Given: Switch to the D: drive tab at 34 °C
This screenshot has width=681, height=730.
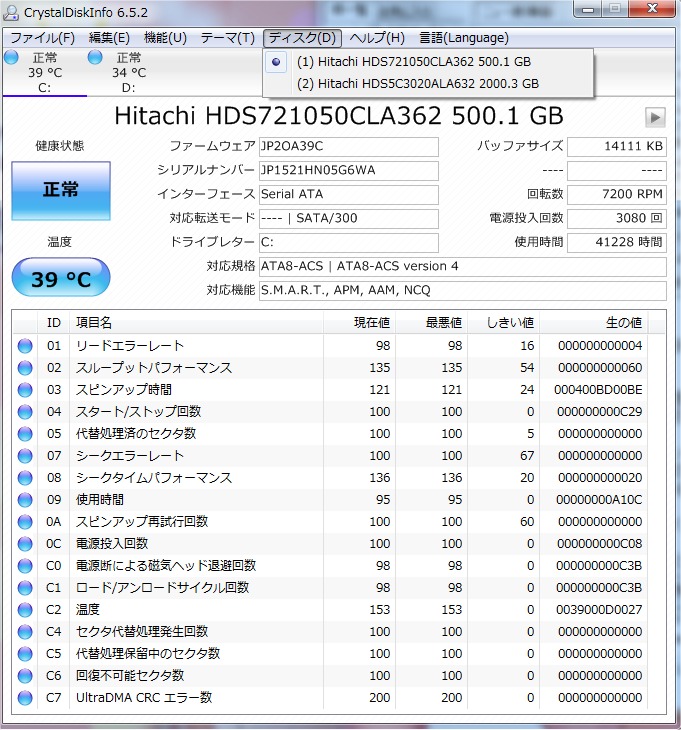Looking at the screenshot, I should click(x=128, y=72).
